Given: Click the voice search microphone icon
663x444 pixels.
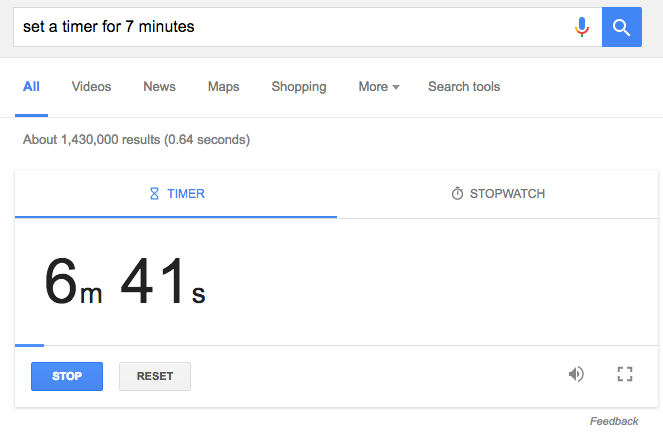Looking at the screenshot, I should tap(582, 27).
